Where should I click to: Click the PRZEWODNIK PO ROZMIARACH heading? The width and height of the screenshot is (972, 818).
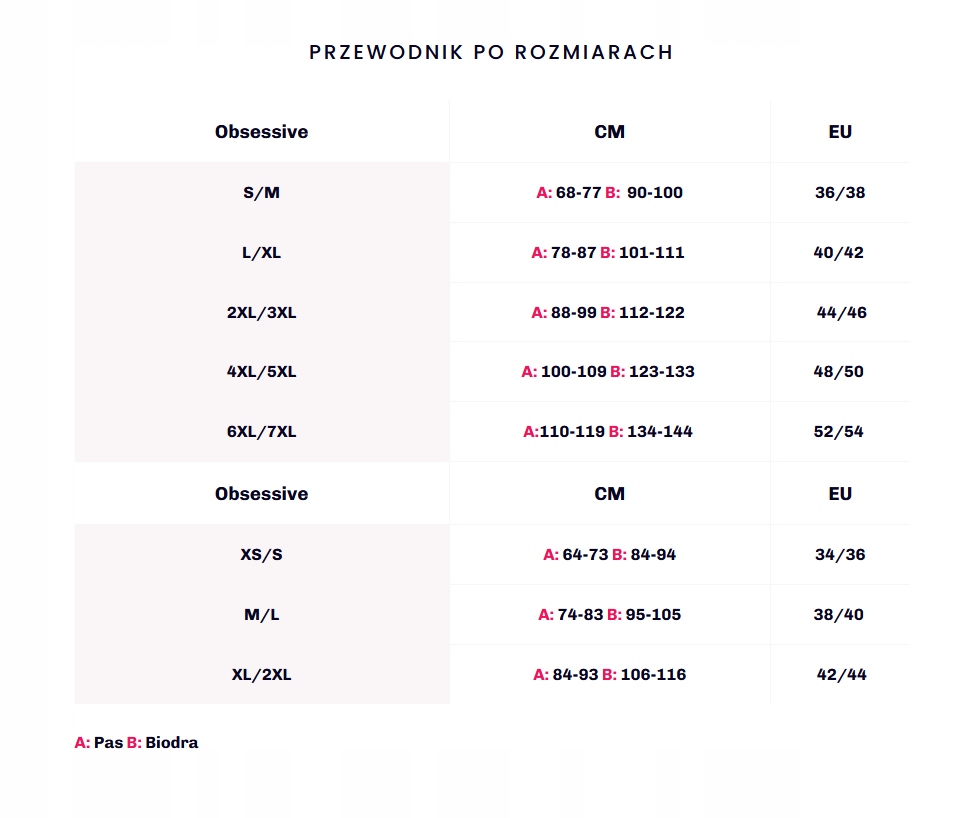pyautogui.click(x=491, y=52)
